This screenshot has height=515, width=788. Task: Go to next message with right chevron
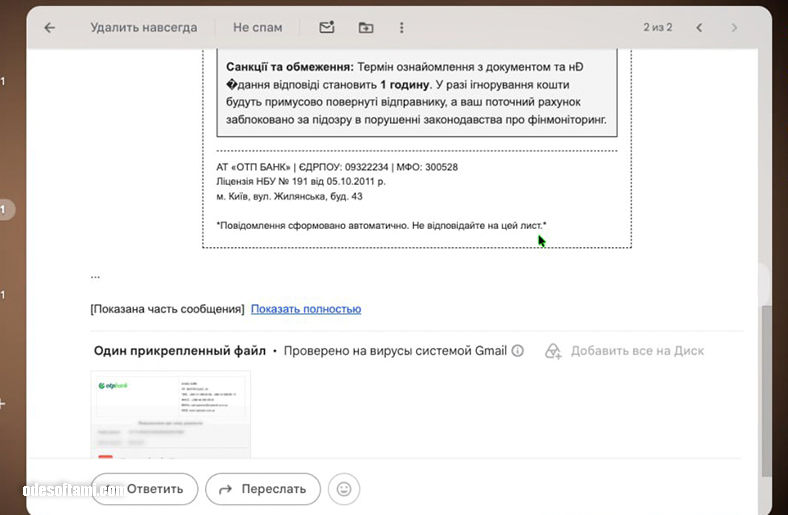point(734,28)
